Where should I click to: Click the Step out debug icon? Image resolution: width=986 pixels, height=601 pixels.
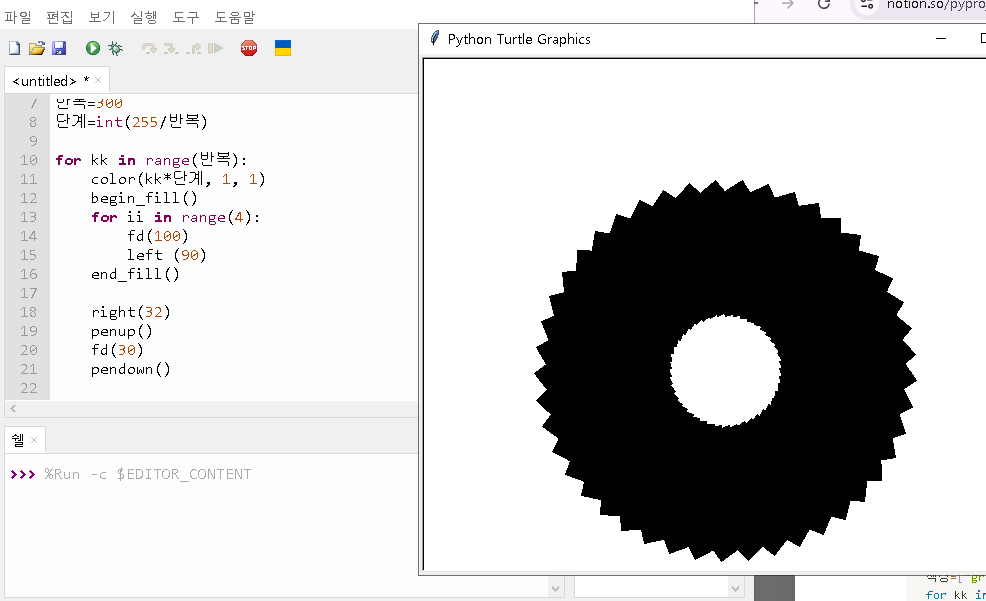(x=194, y=48)
